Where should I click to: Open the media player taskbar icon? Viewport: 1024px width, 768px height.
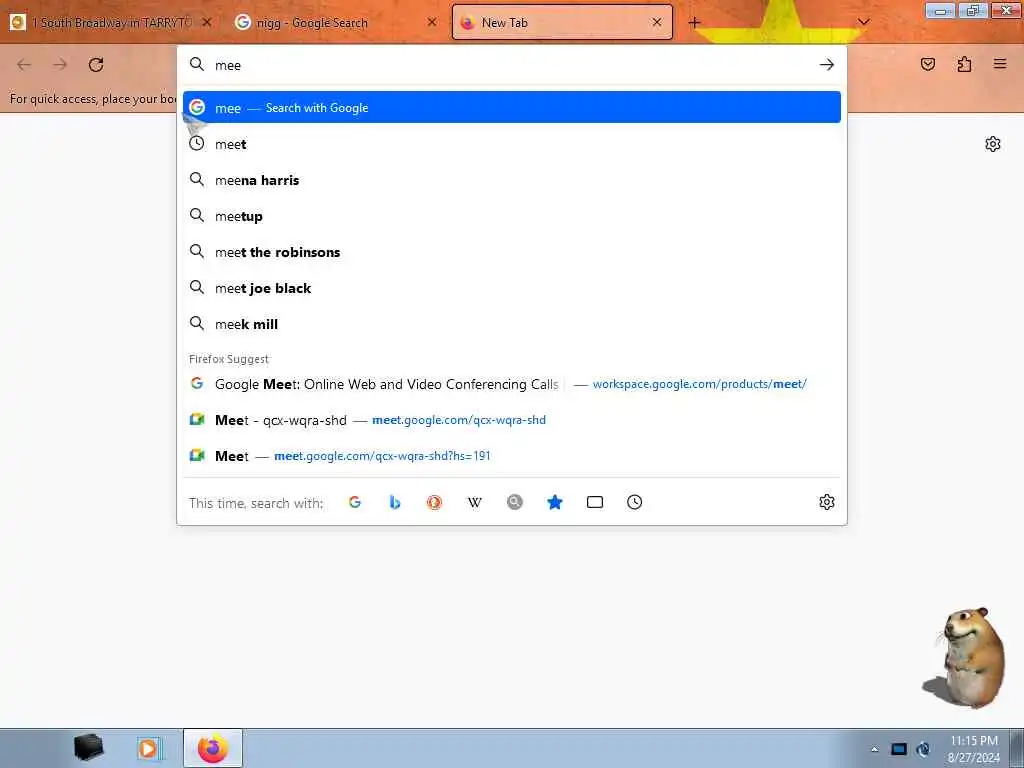pyautogui.click(x=148, y=748)
